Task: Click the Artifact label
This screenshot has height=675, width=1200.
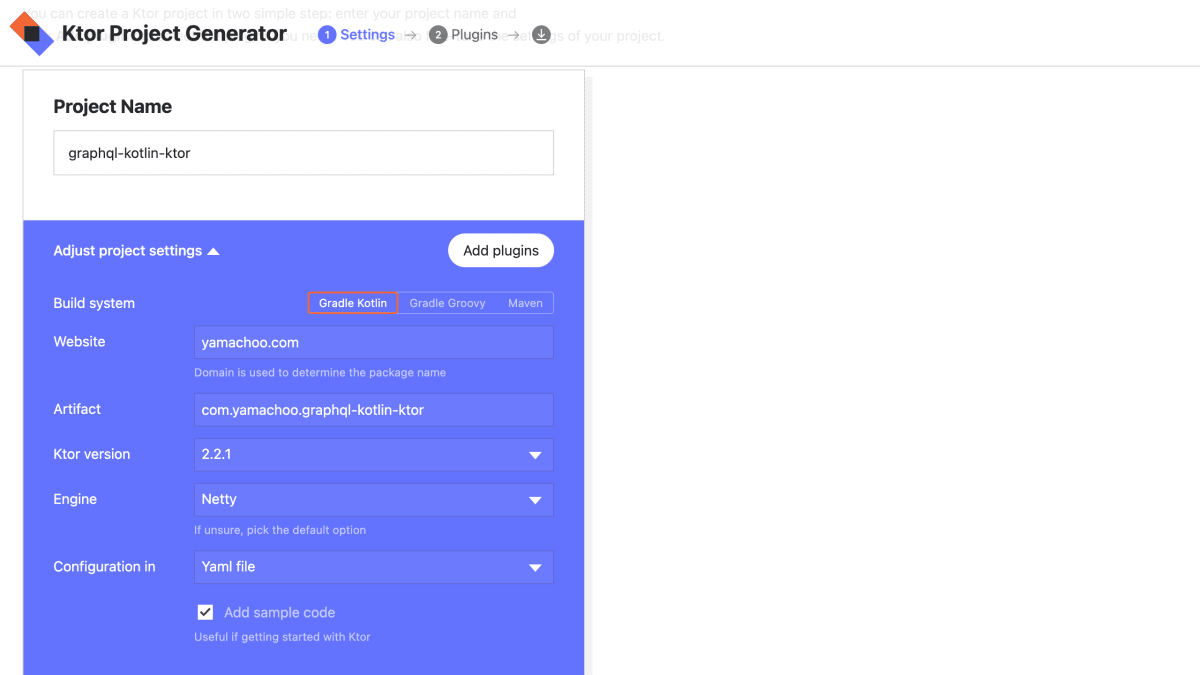Action: coord(77,409)
